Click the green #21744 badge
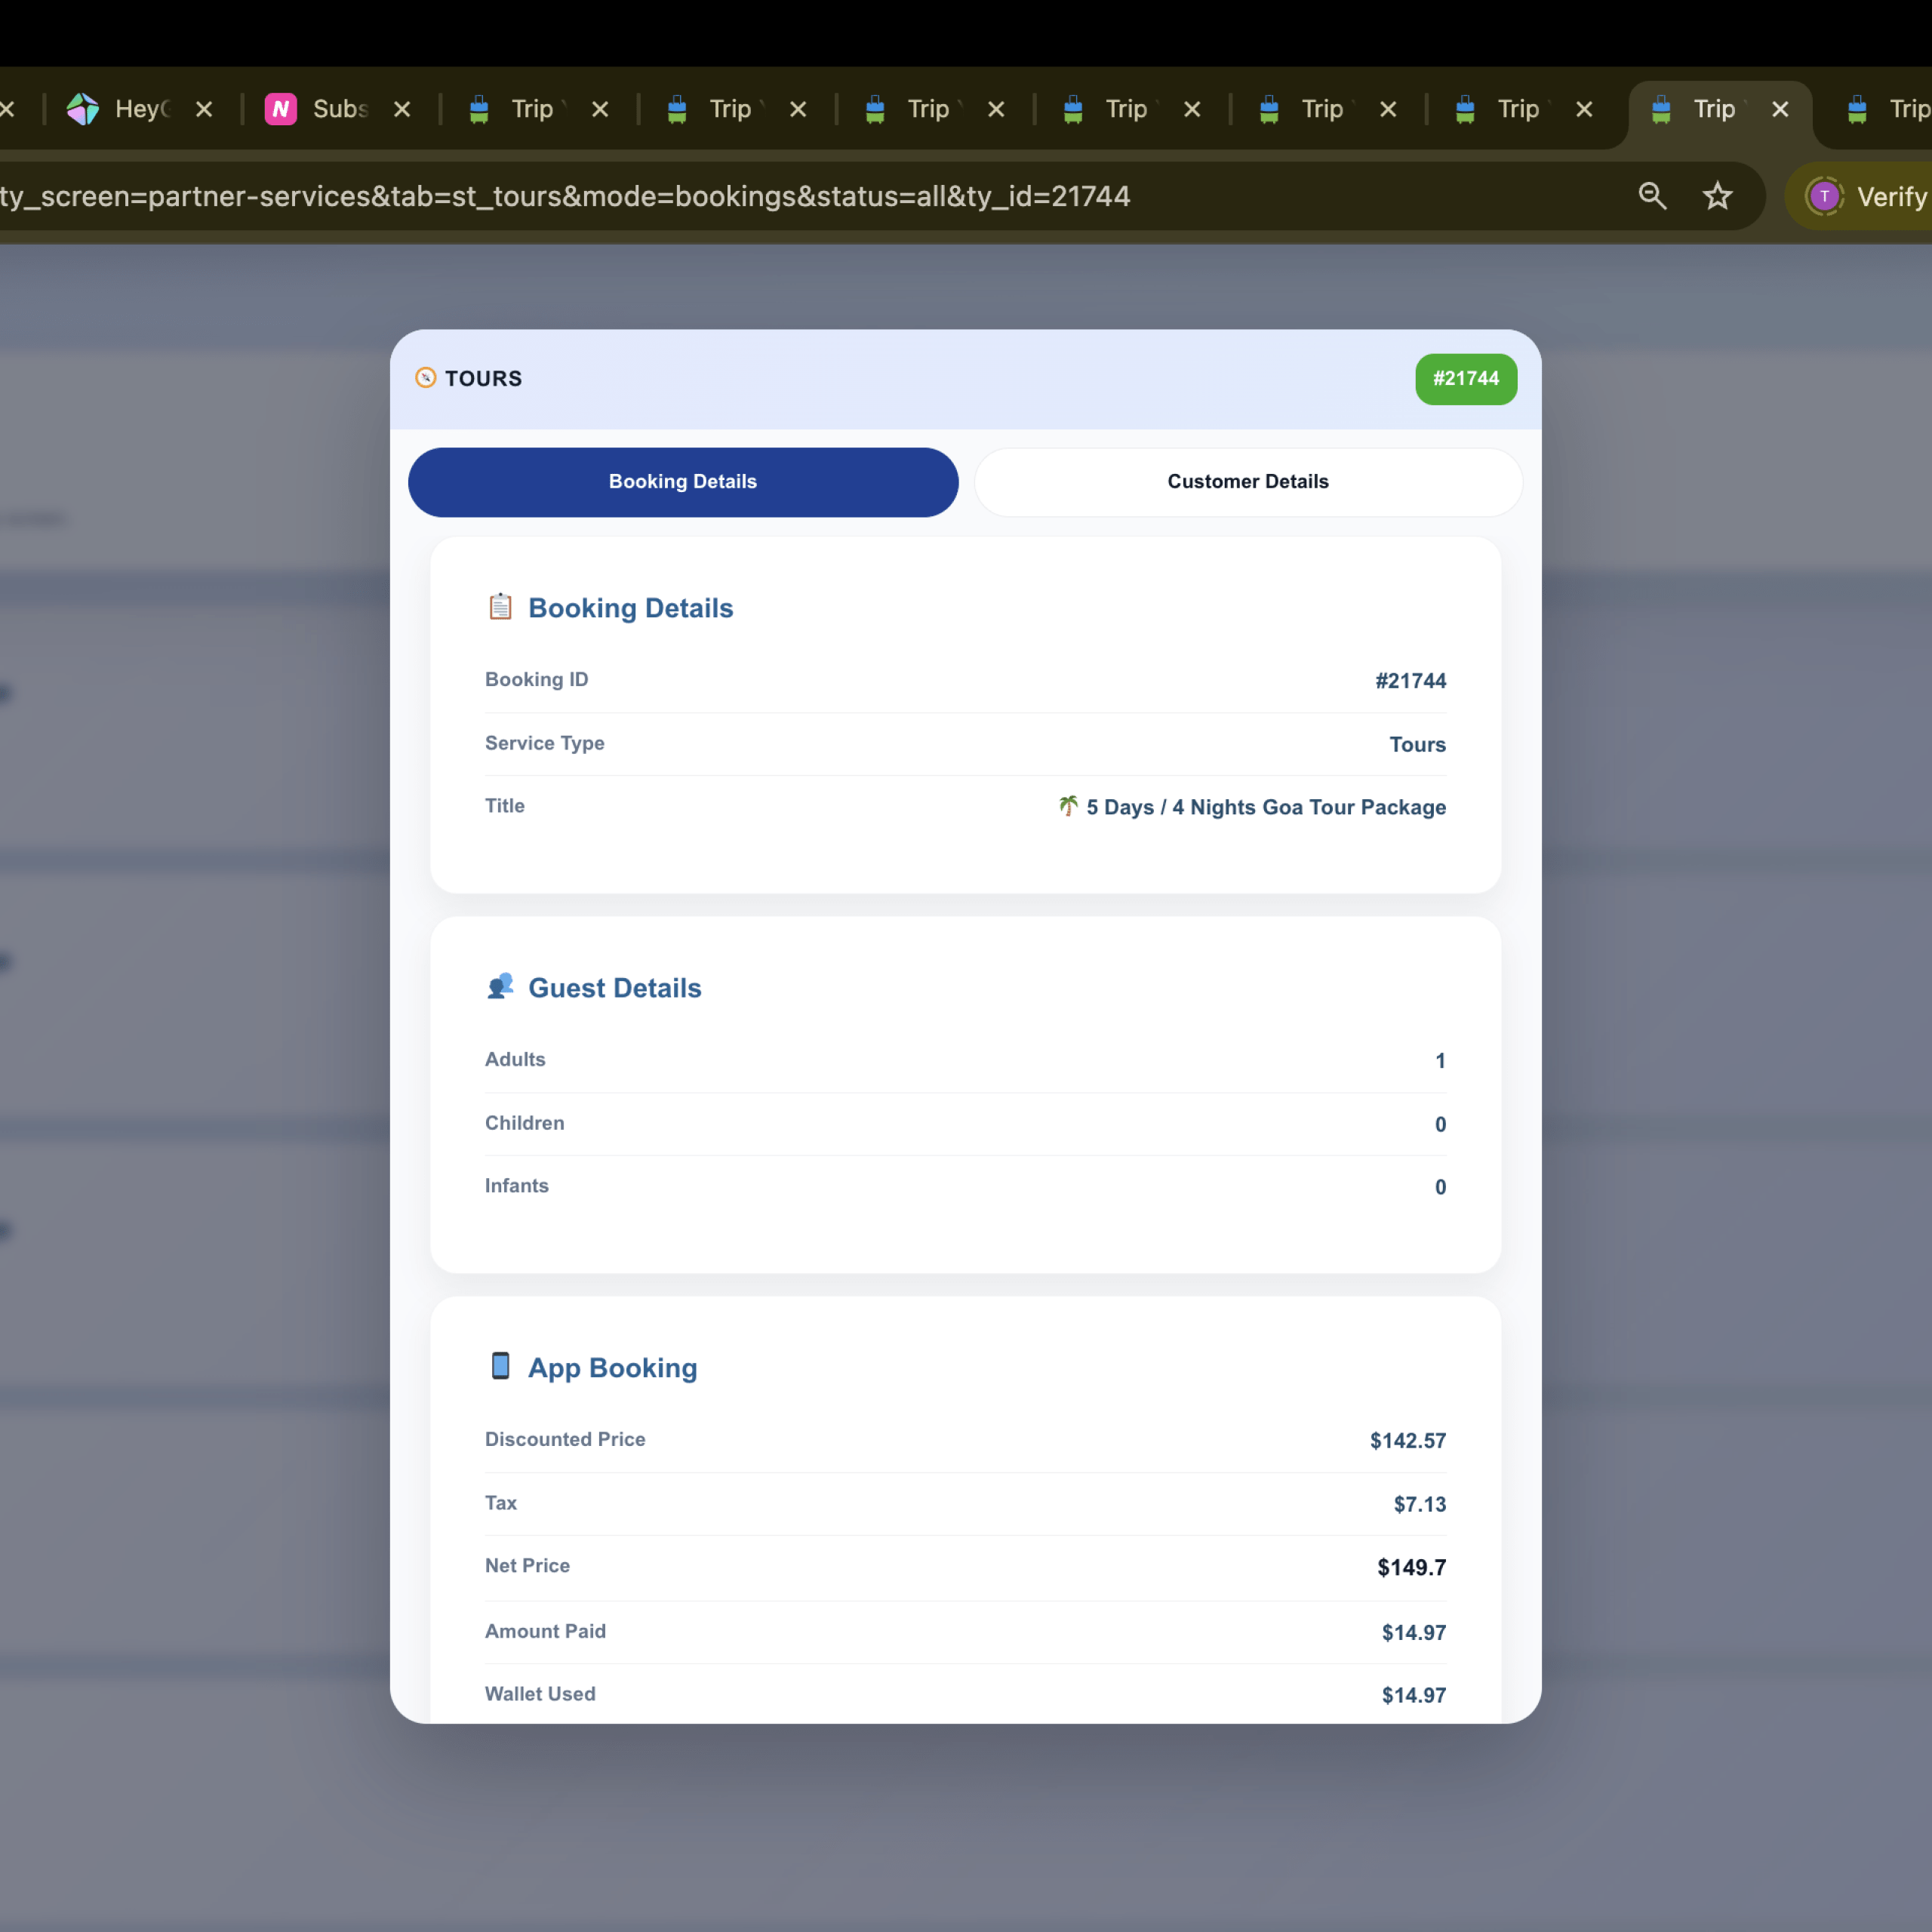The width and height of the screenshot is (1932, 1932). click(x=1465, y=379)
